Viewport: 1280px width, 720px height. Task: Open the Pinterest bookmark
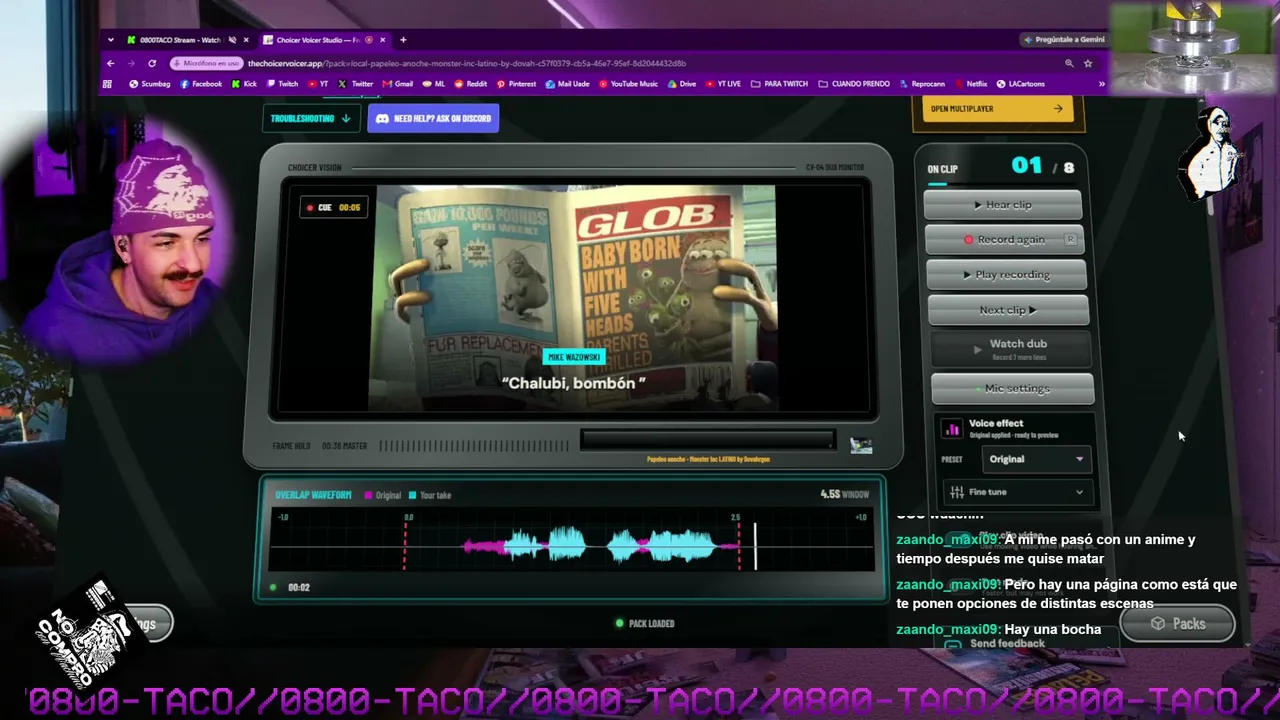point(516,84)
